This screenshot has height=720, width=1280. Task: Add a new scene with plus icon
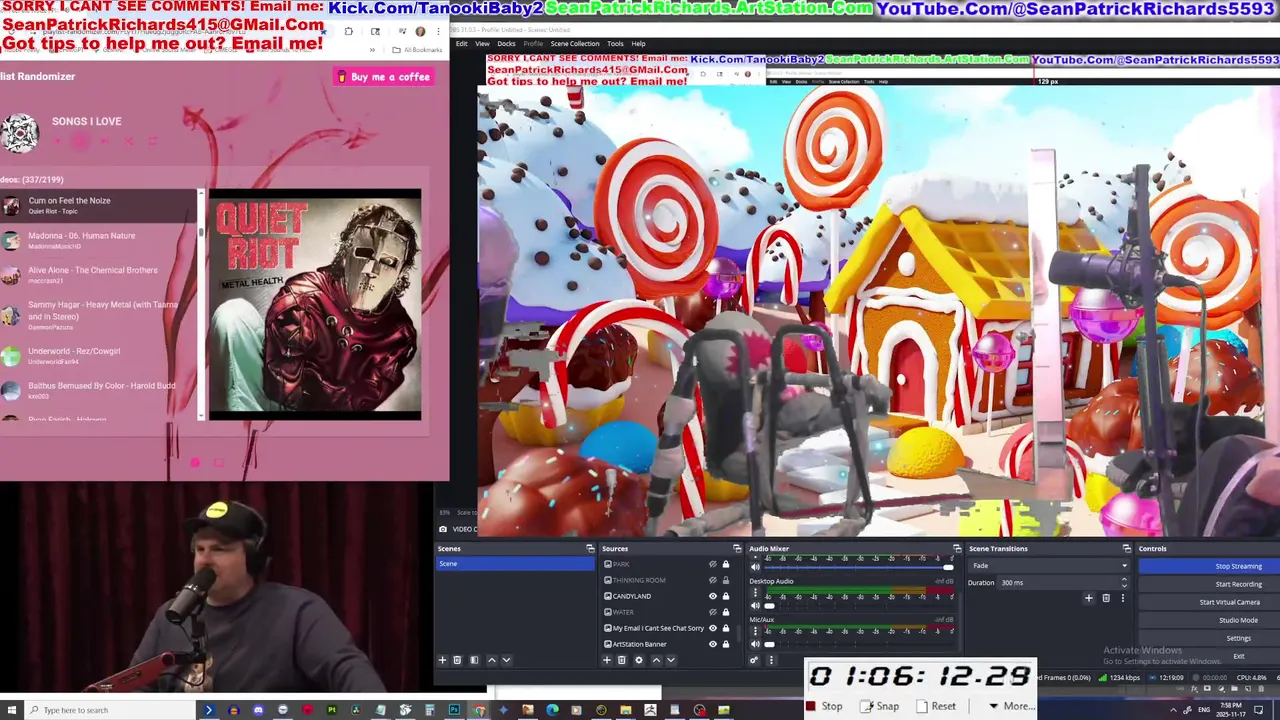tap(442, 660)
